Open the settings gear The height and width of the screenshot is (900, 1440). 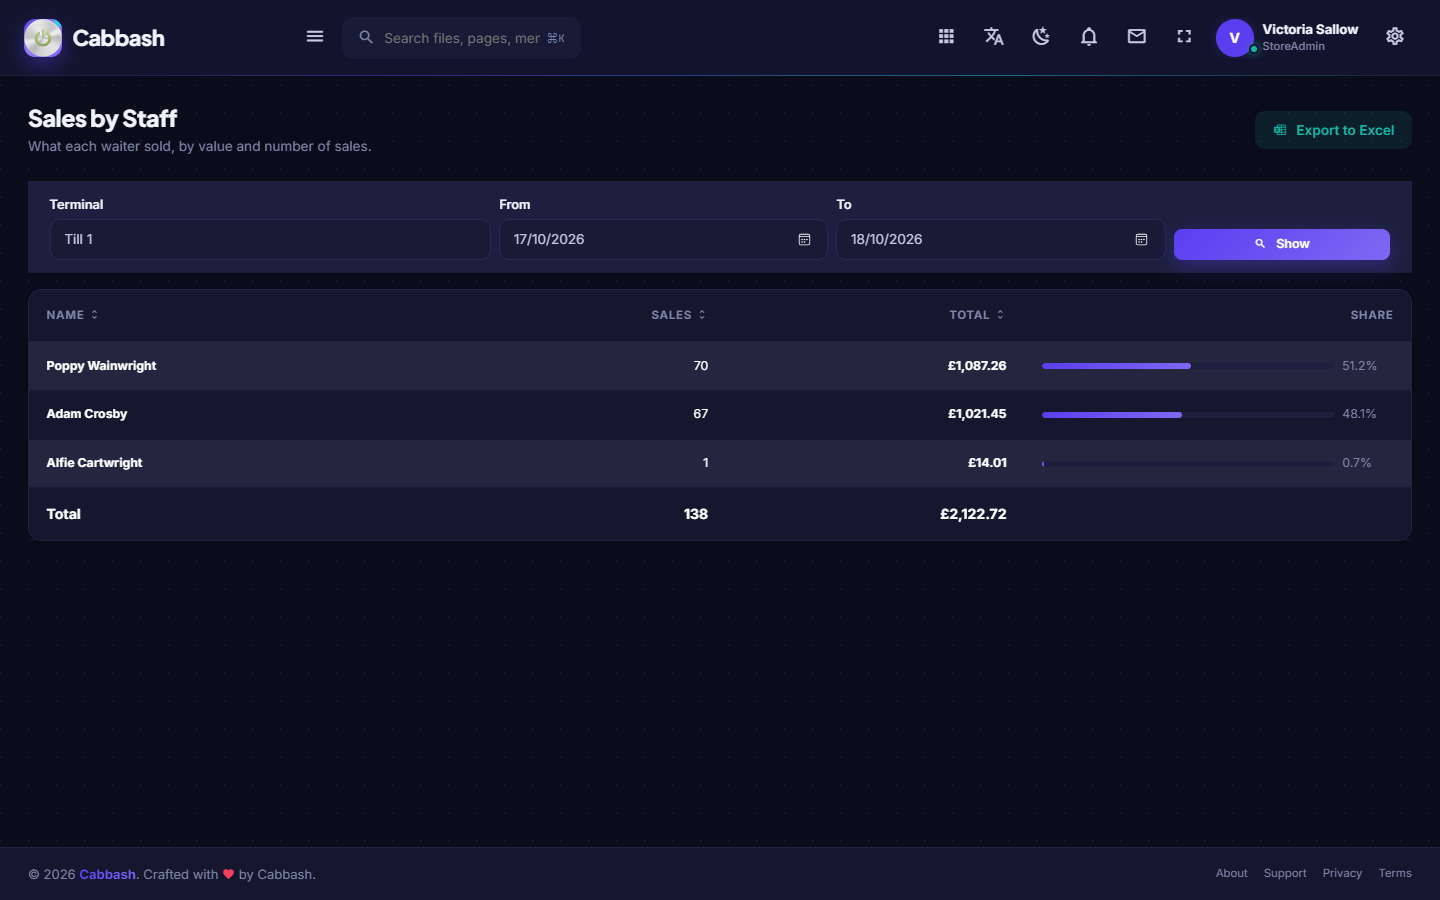[x=1395, y=37]
